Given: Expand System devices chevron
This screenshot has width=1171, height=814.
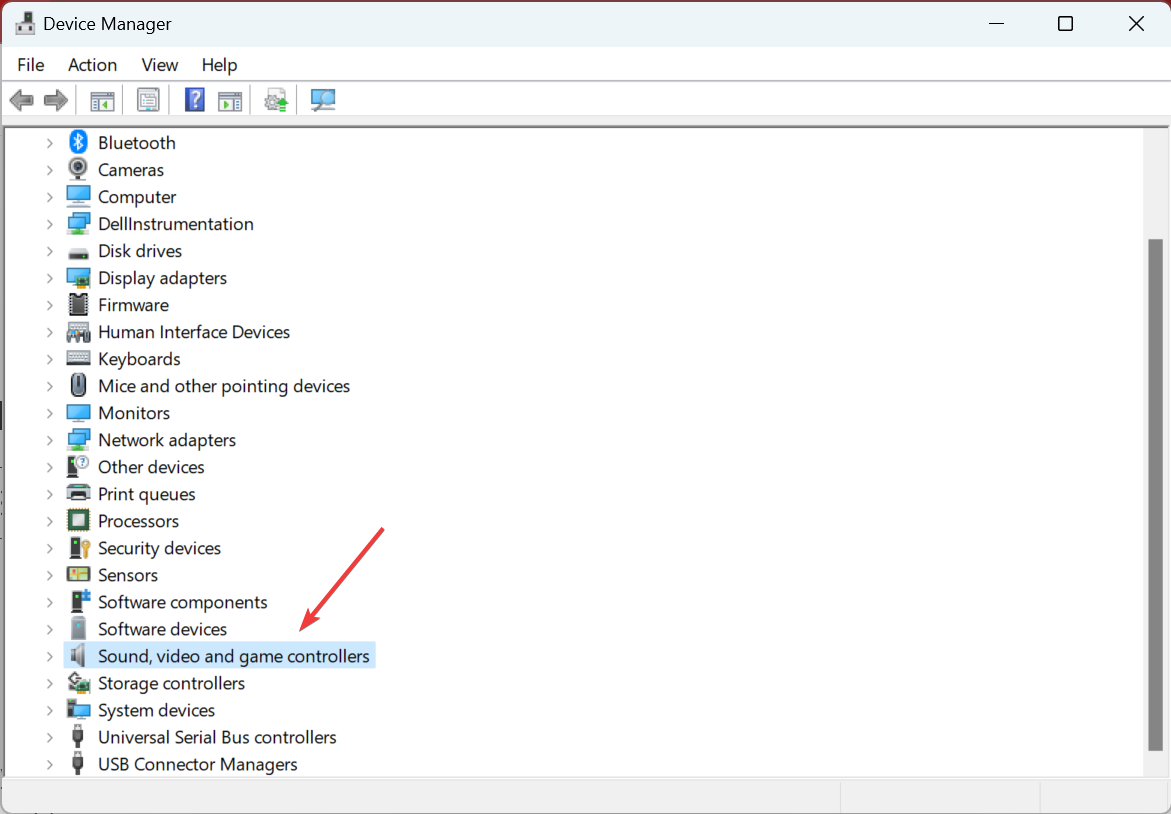Looking at the screenshot, I should (49, 710).
